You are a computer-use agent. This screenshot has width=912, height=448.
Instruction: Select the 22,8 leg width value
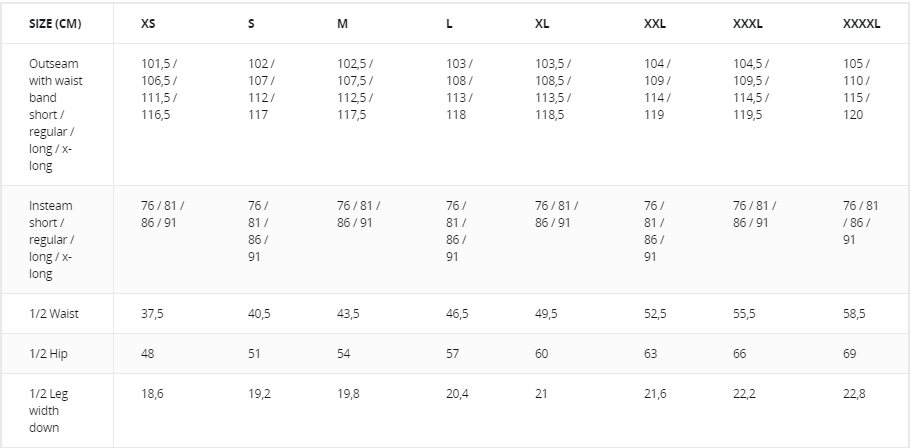[855, 394]
